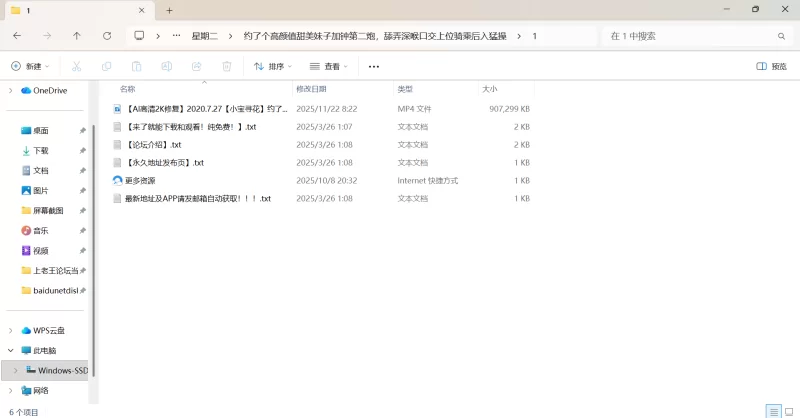Click the Share icon in toolbar

(x=197, y=66)
